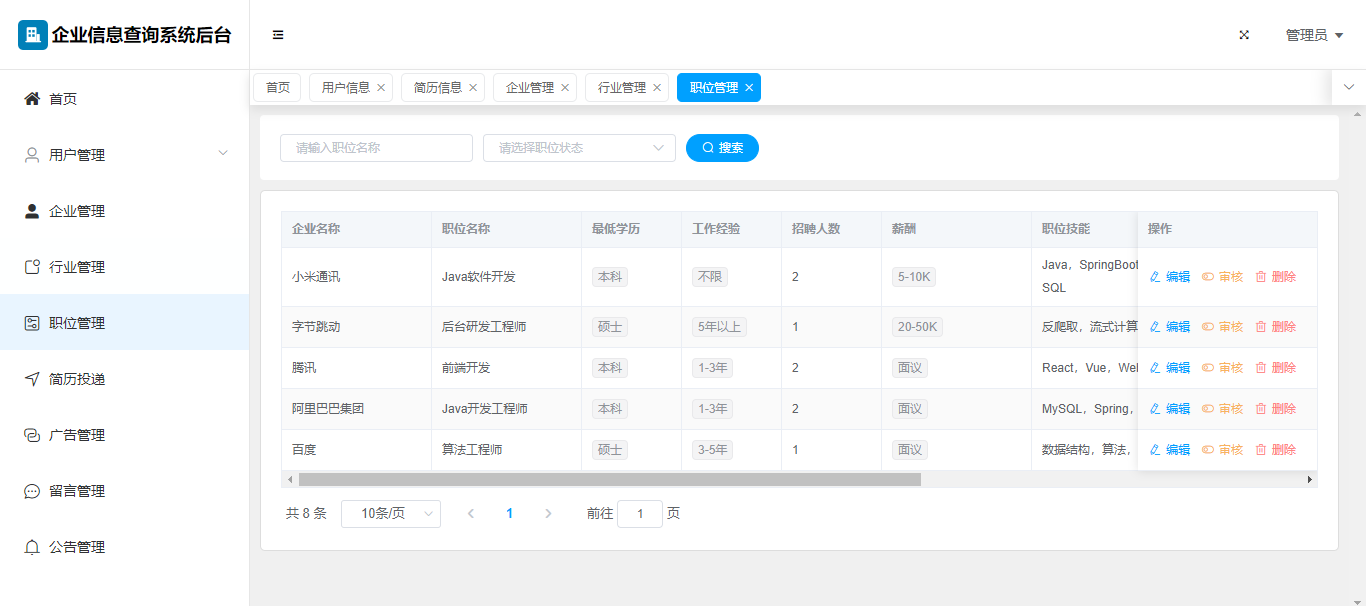Click 审核 for the 百度 row
Screen dimensions: 1366x606
pyautogui.click(x=1222, y=450)
